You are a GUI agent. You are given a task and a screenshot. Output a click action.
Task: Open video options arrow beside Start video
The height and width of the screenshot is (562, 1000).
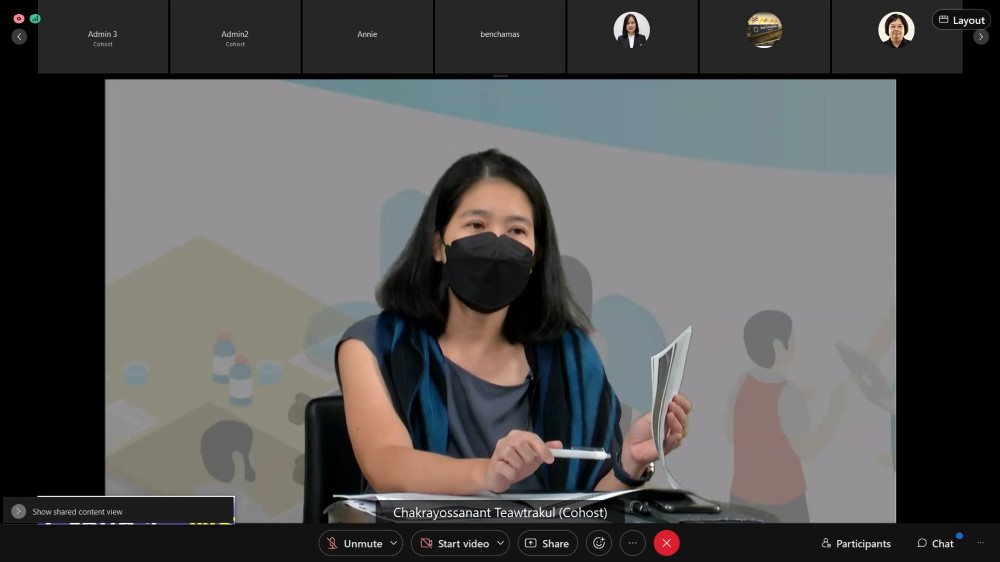pyautogui.click(x=500, y=543)
